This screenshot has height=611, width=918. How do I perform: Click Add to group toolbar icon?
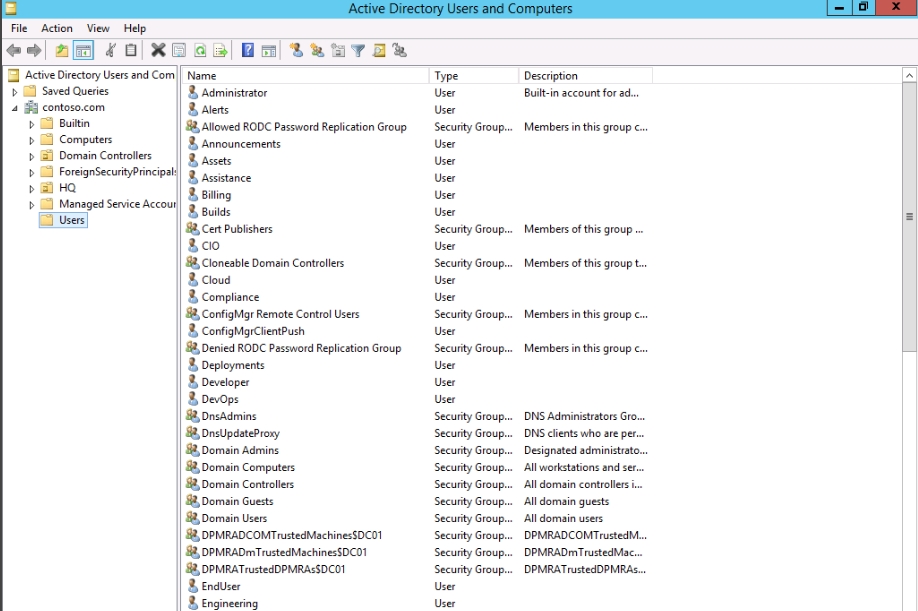click(400, 51)
